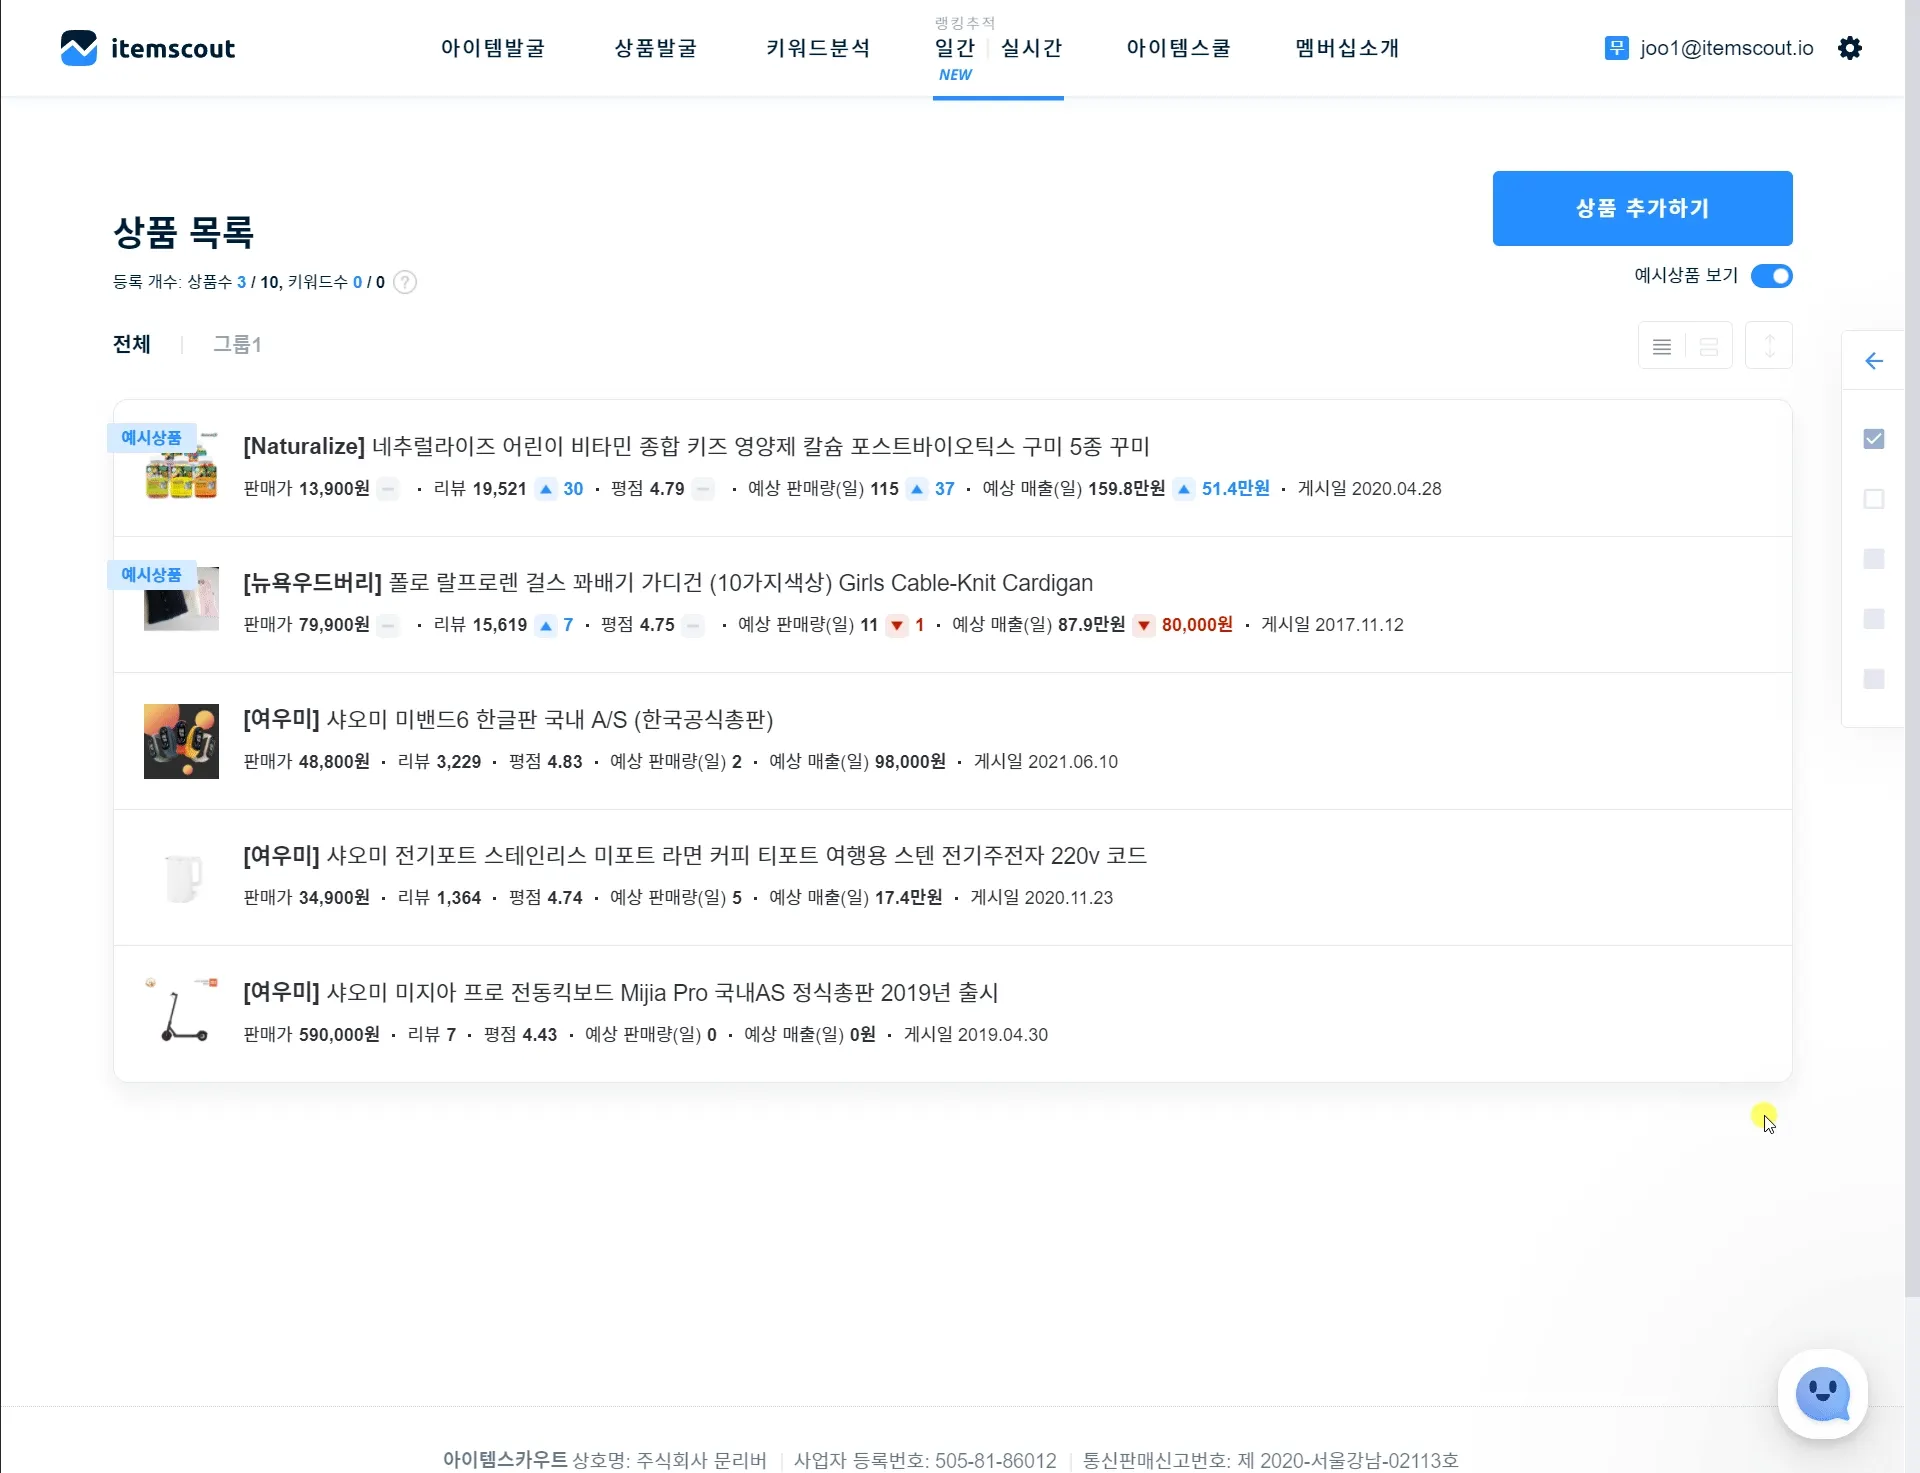Screen dimensions: 1920x1473
Task: Open the chat support bot icon
Action: pyautogui.click(x=1822, y=1394)
